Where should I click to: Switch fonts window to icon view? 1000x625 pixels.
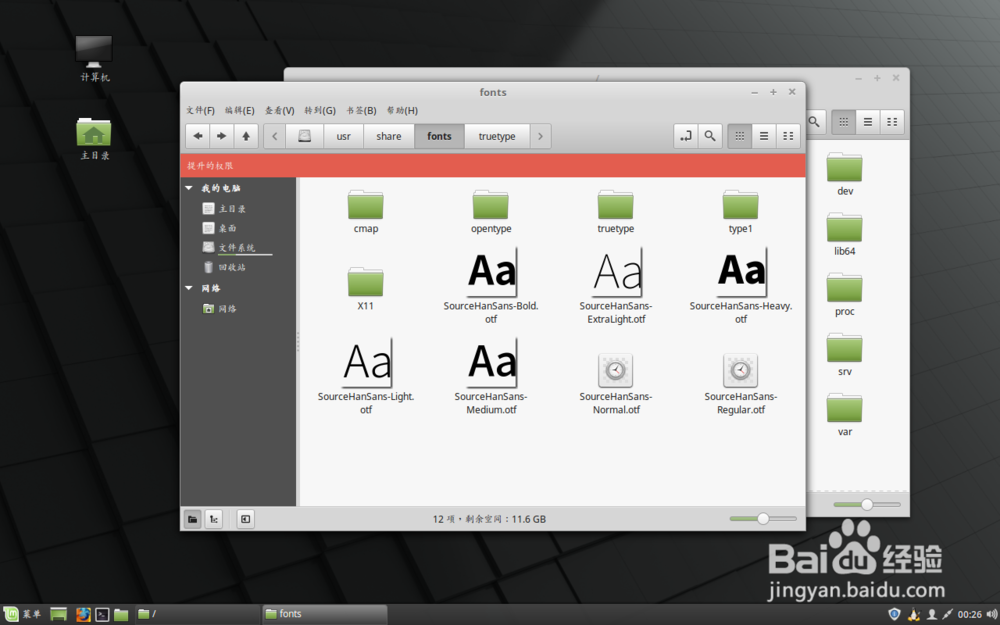[x=740, y=136]
